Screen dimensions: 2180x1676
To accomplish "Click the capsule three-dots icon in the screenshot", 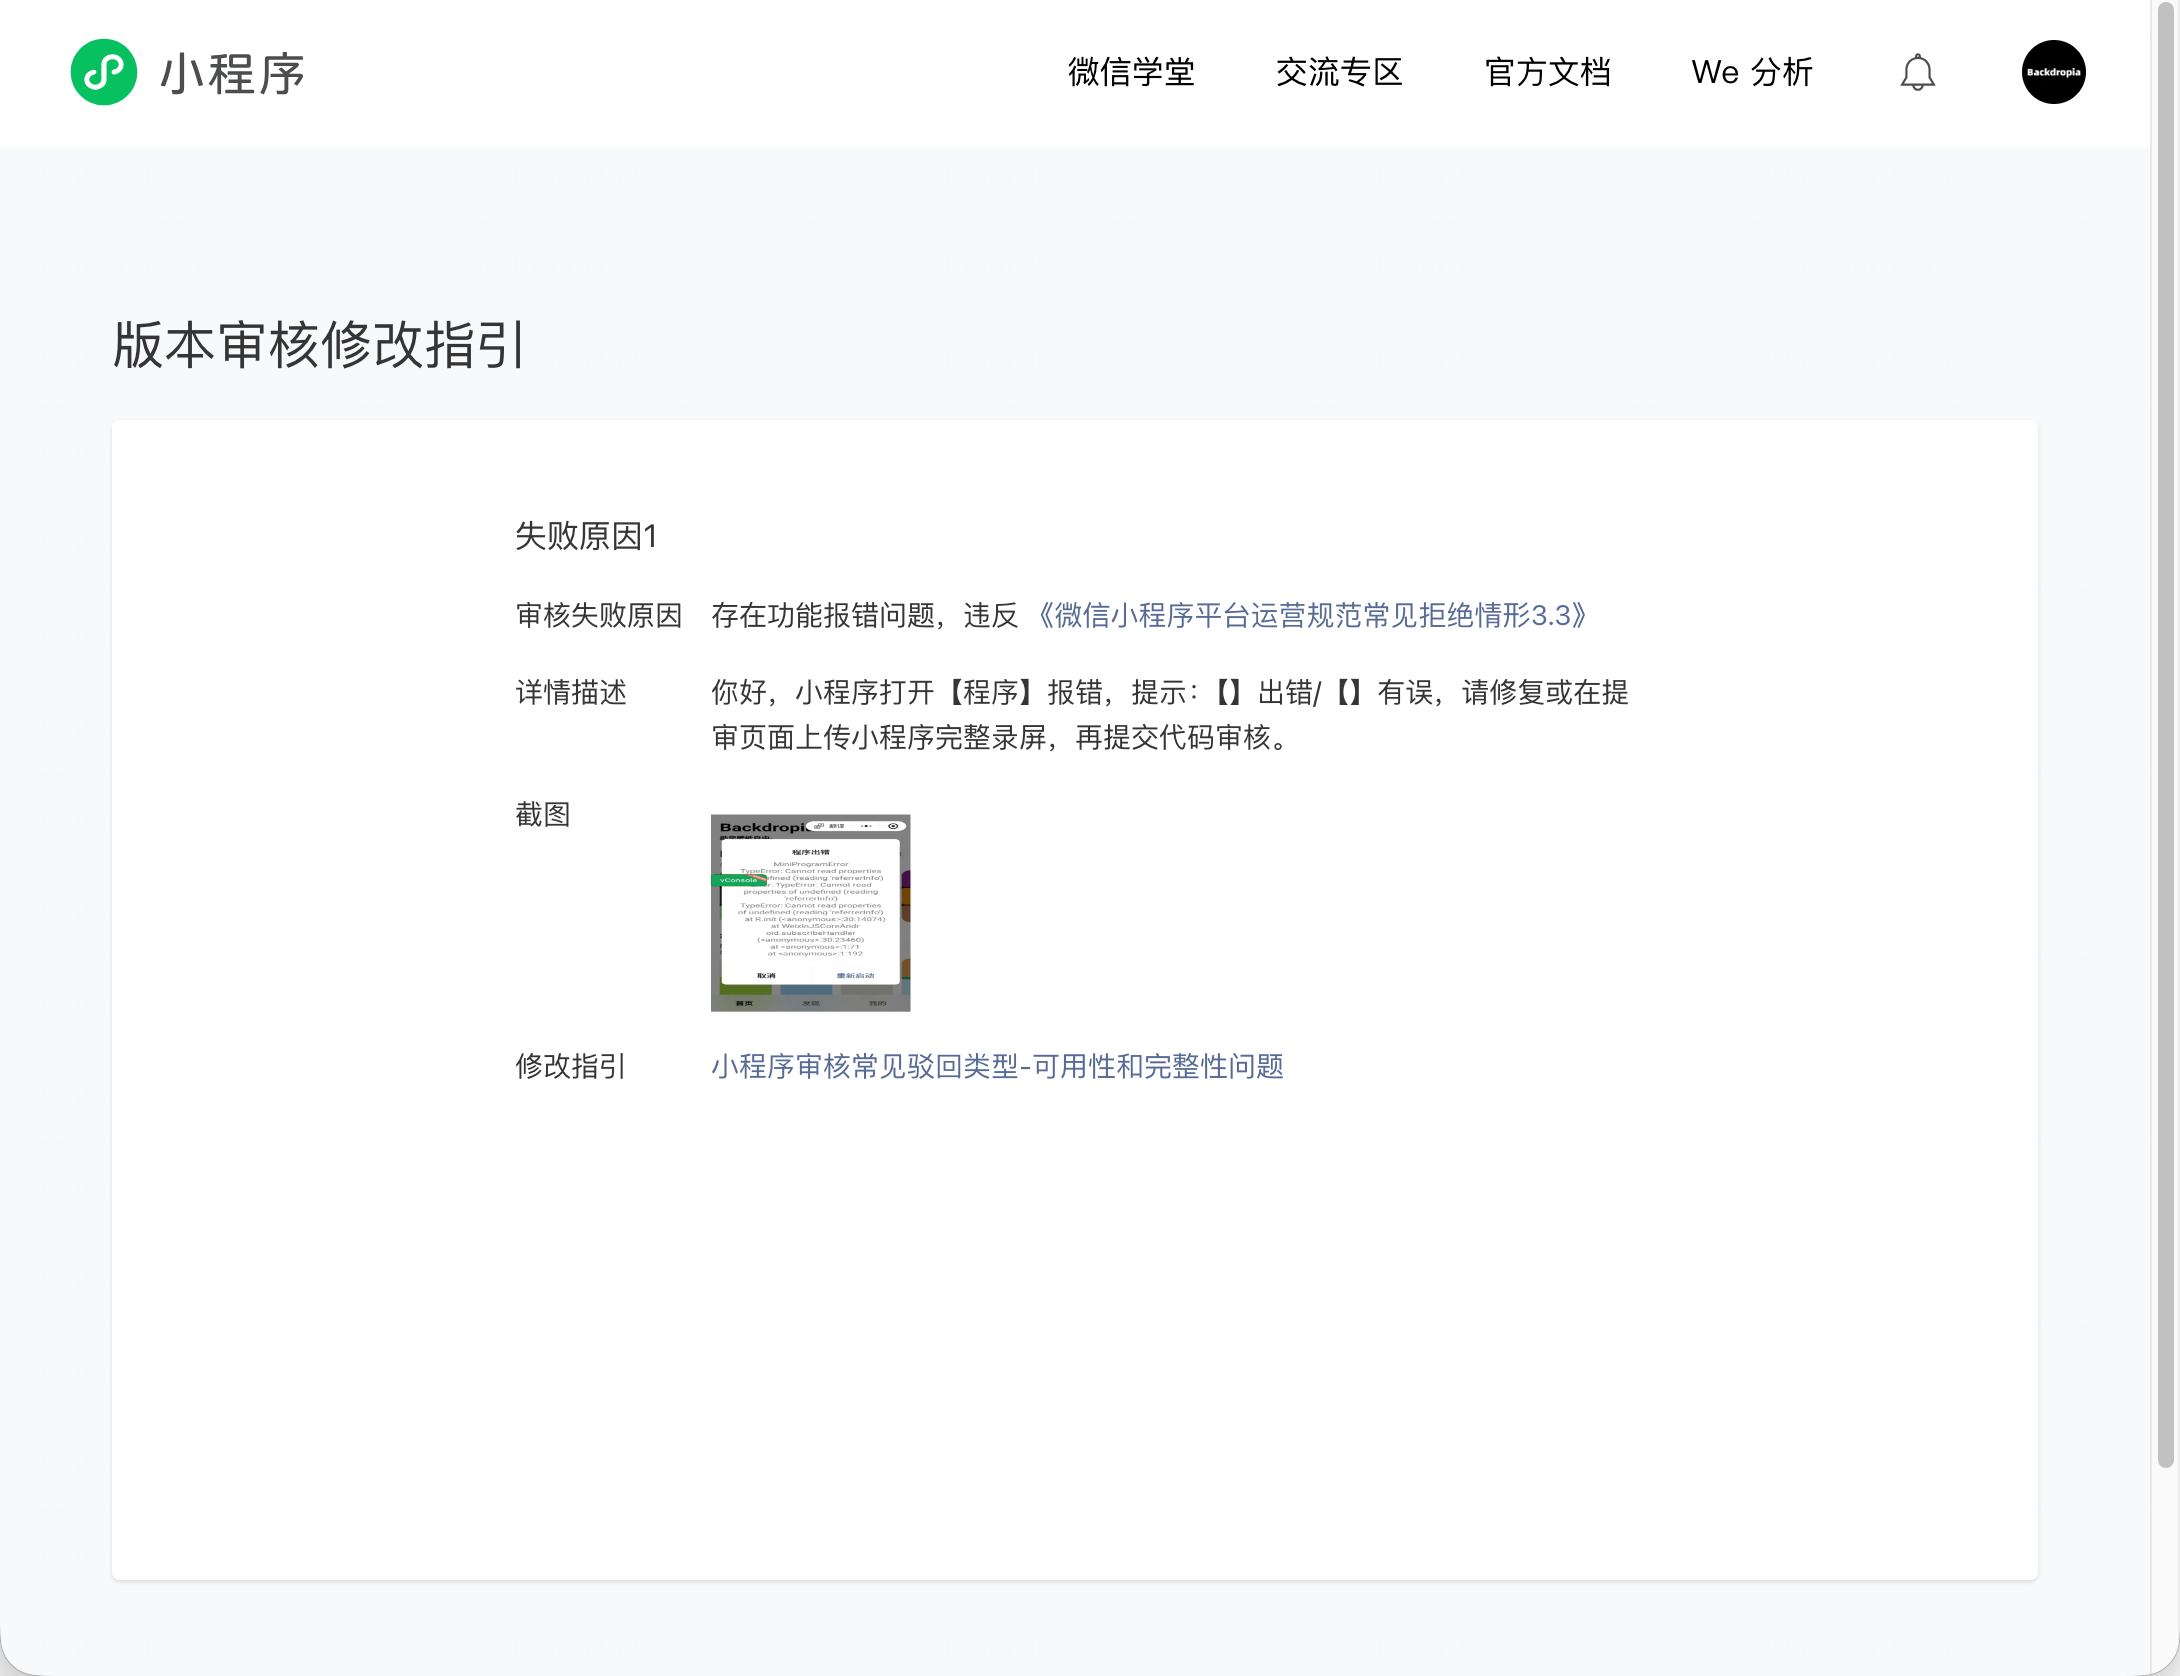I will click(866, 826).
